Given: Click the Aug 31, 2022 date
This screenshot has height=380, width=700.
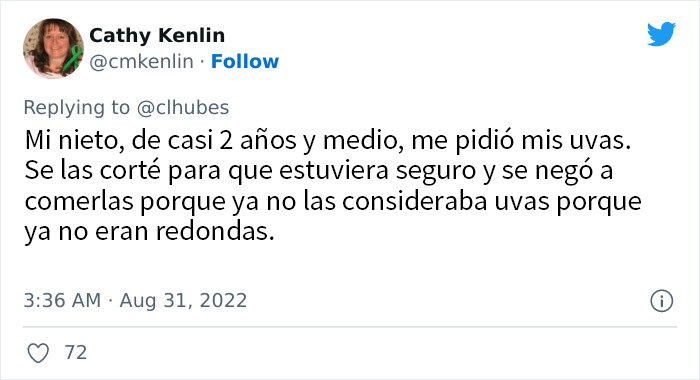Looking at the screenshot, I should [183, 301].
